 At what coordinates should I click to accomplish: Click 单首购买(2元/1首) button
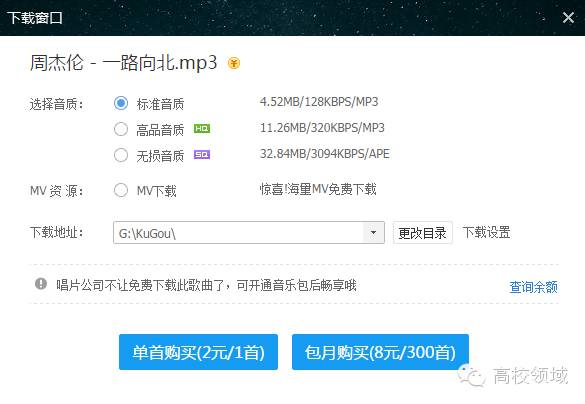coord(198,352)
